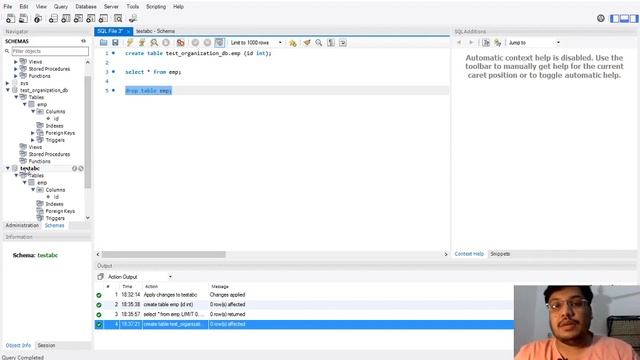
Task: Click the create function icon
Action: [104, 18]
